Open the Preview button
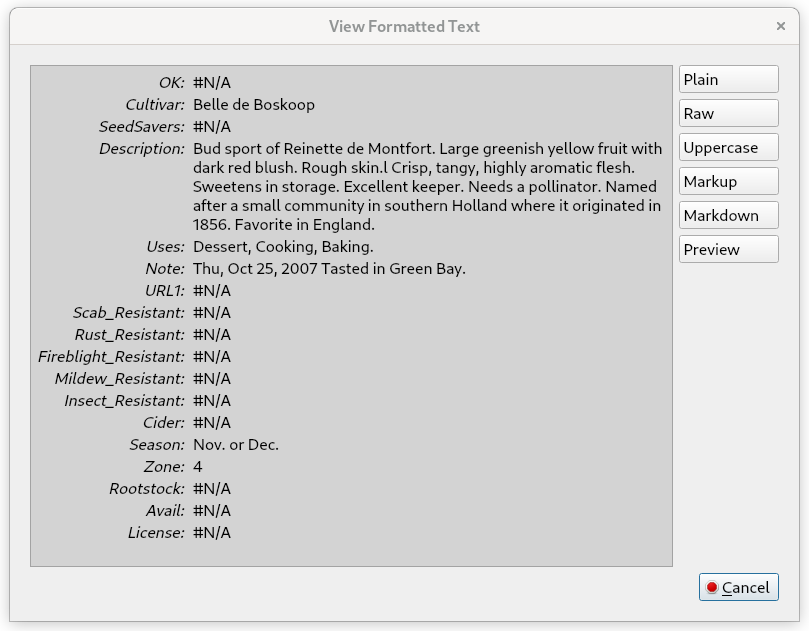The height and width of the screenshot is (631, 809). click(x=728, y=250)
